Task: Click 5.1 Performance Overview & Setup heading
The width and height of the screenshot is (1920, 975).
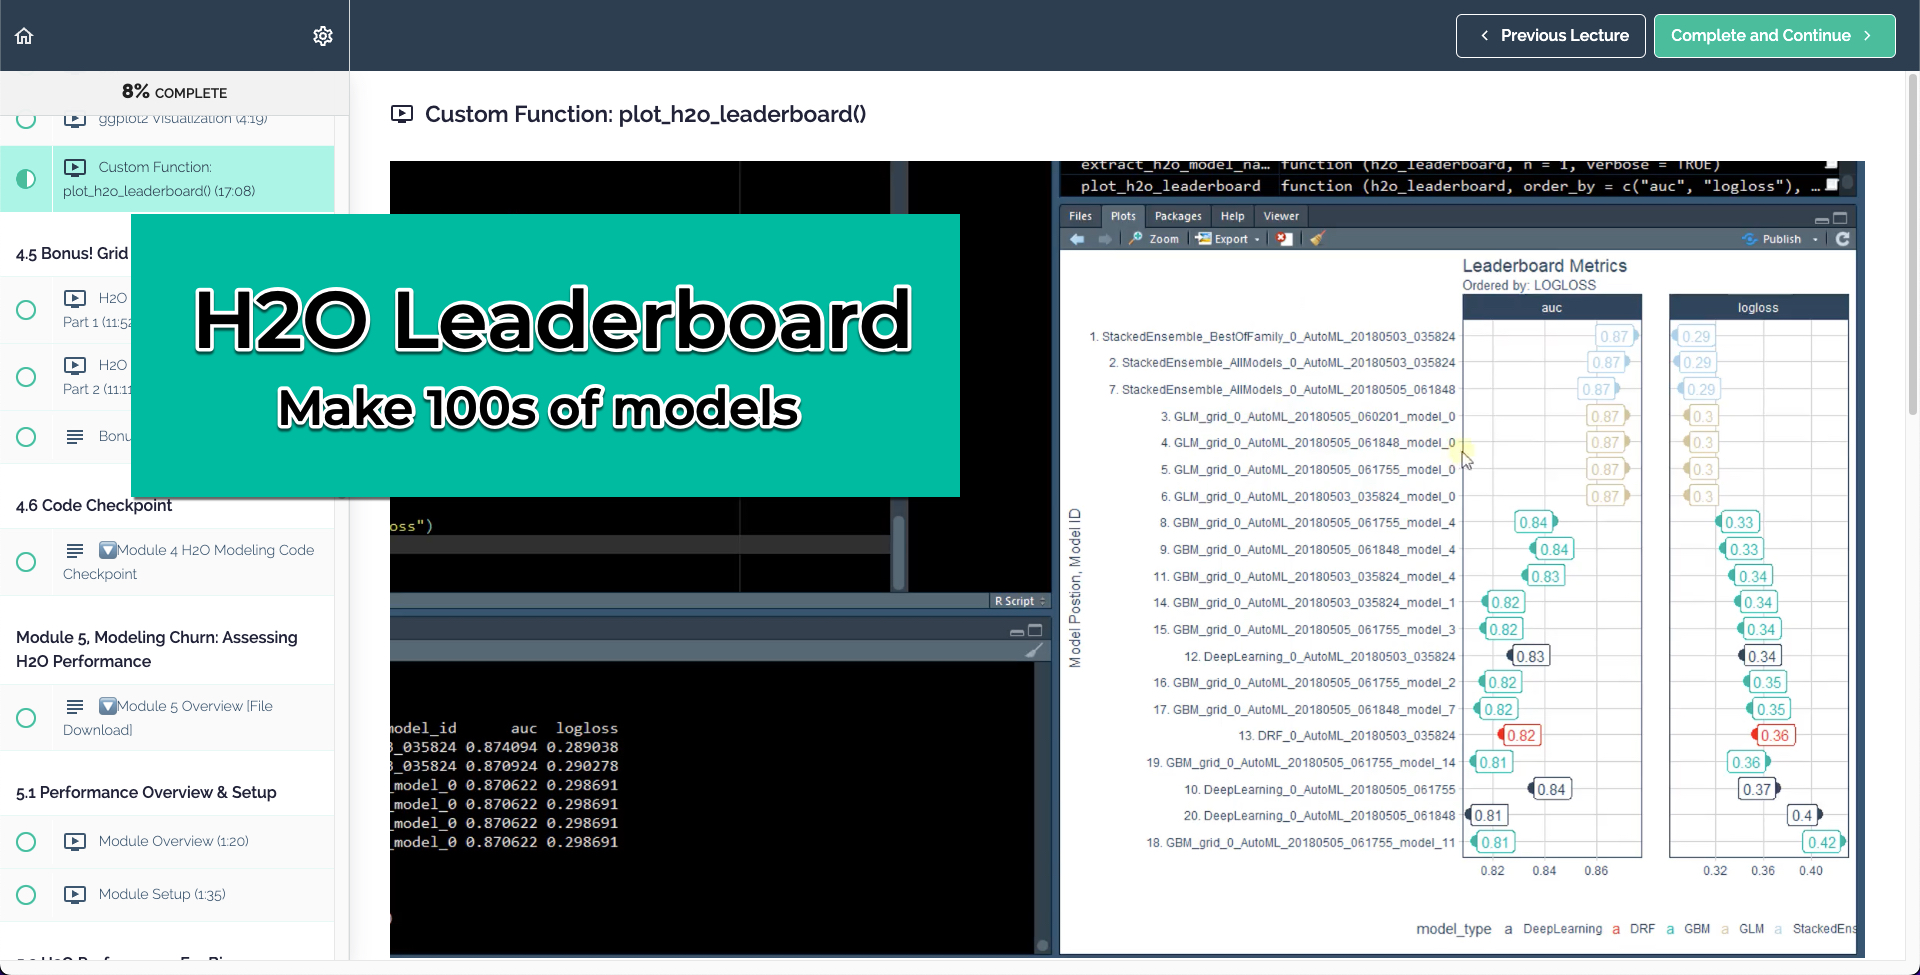Action: click(x=146, y=792)
